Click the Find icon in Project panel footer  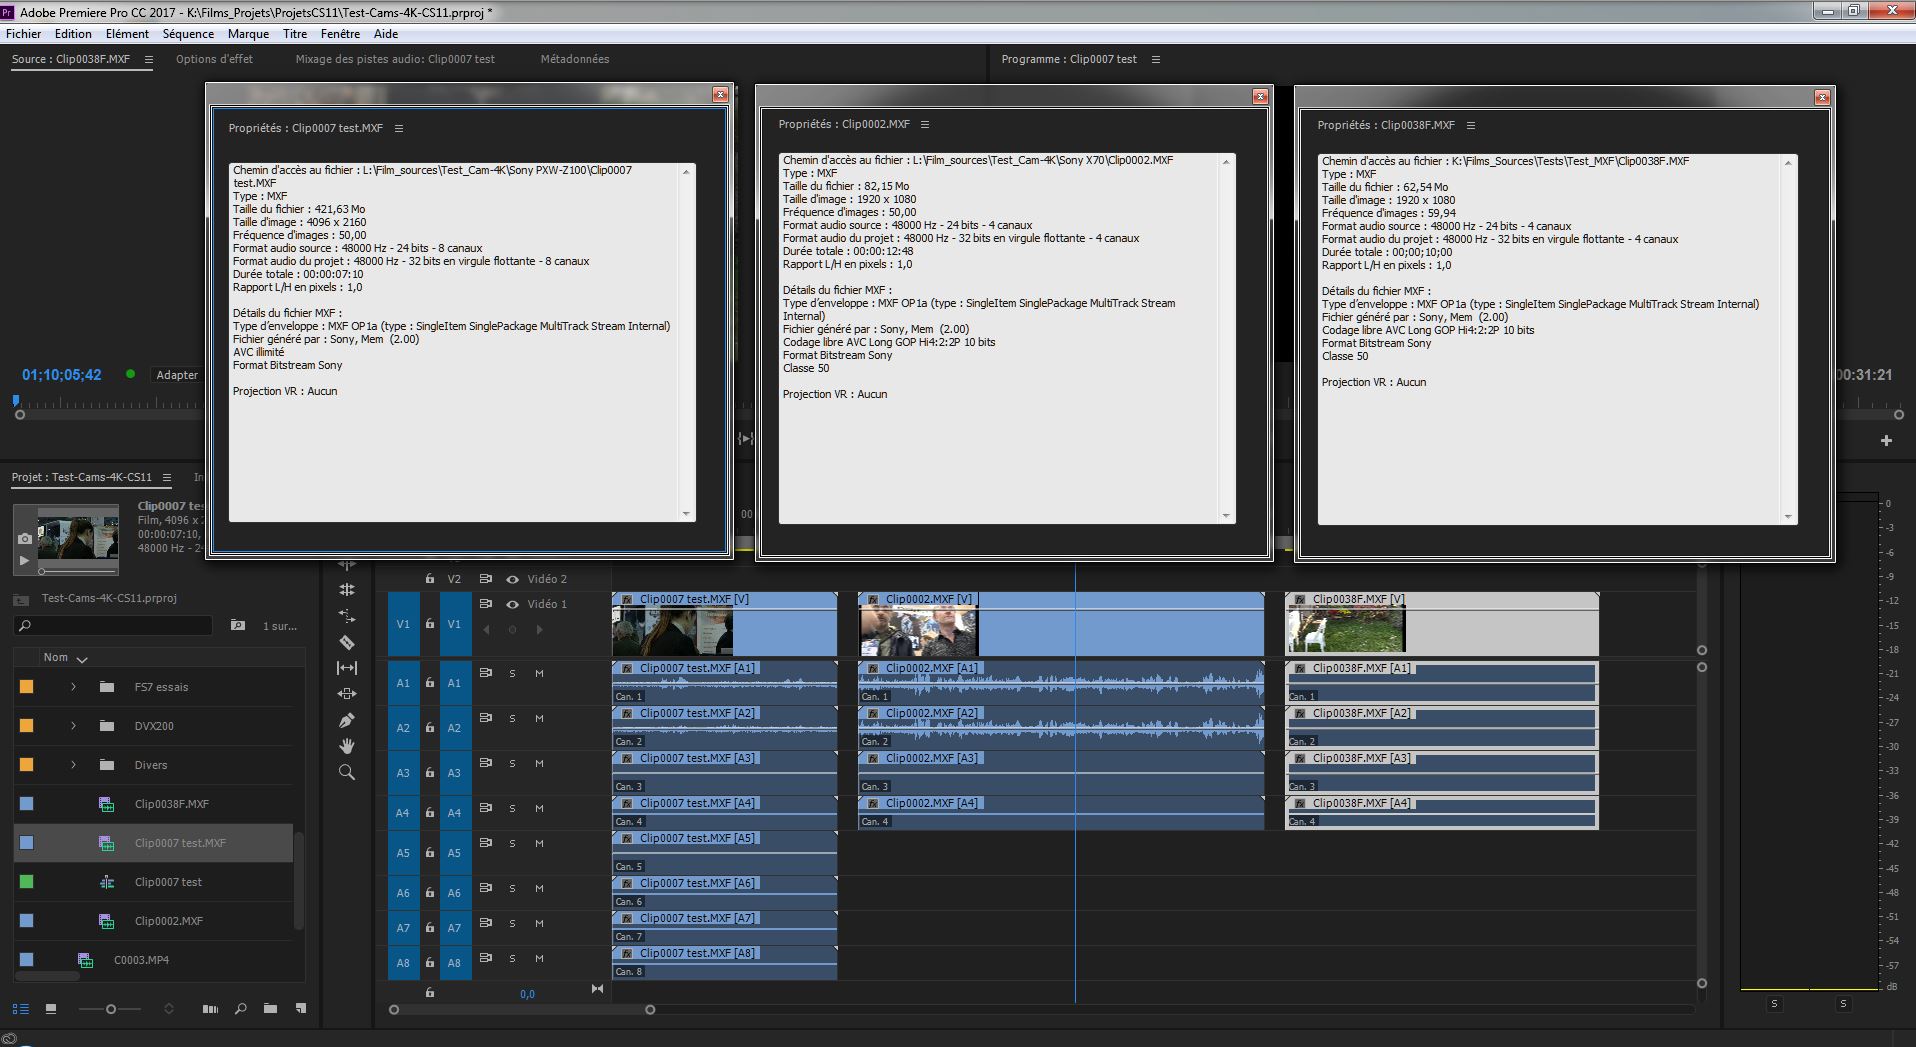tap(240, 1009)
